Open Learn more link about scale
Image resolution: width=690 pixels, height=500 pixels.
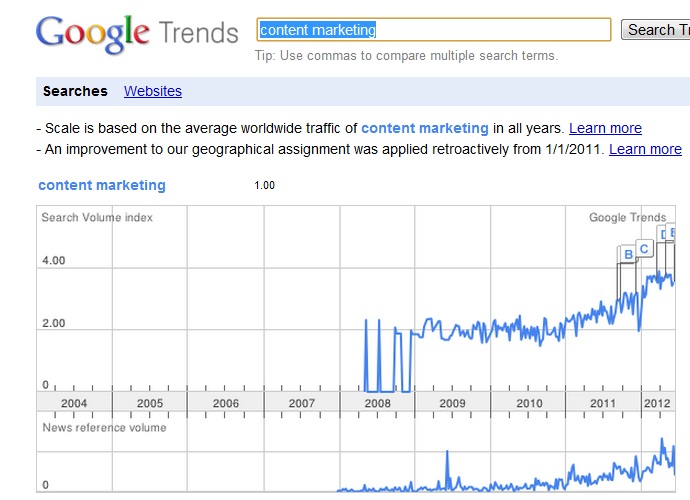pyautogui.click(x=605, y=128)
